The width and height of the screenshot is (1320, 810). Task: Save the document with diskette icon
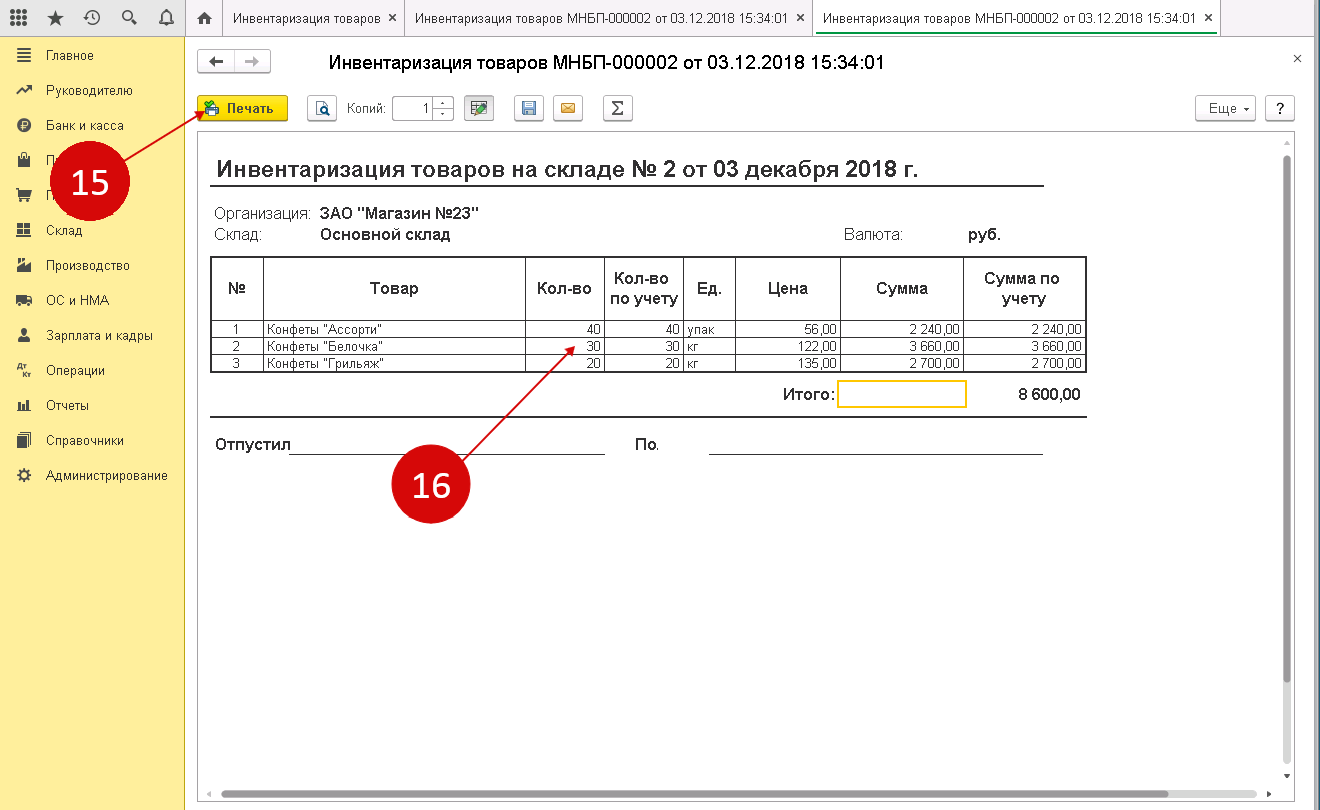[529, 108]
